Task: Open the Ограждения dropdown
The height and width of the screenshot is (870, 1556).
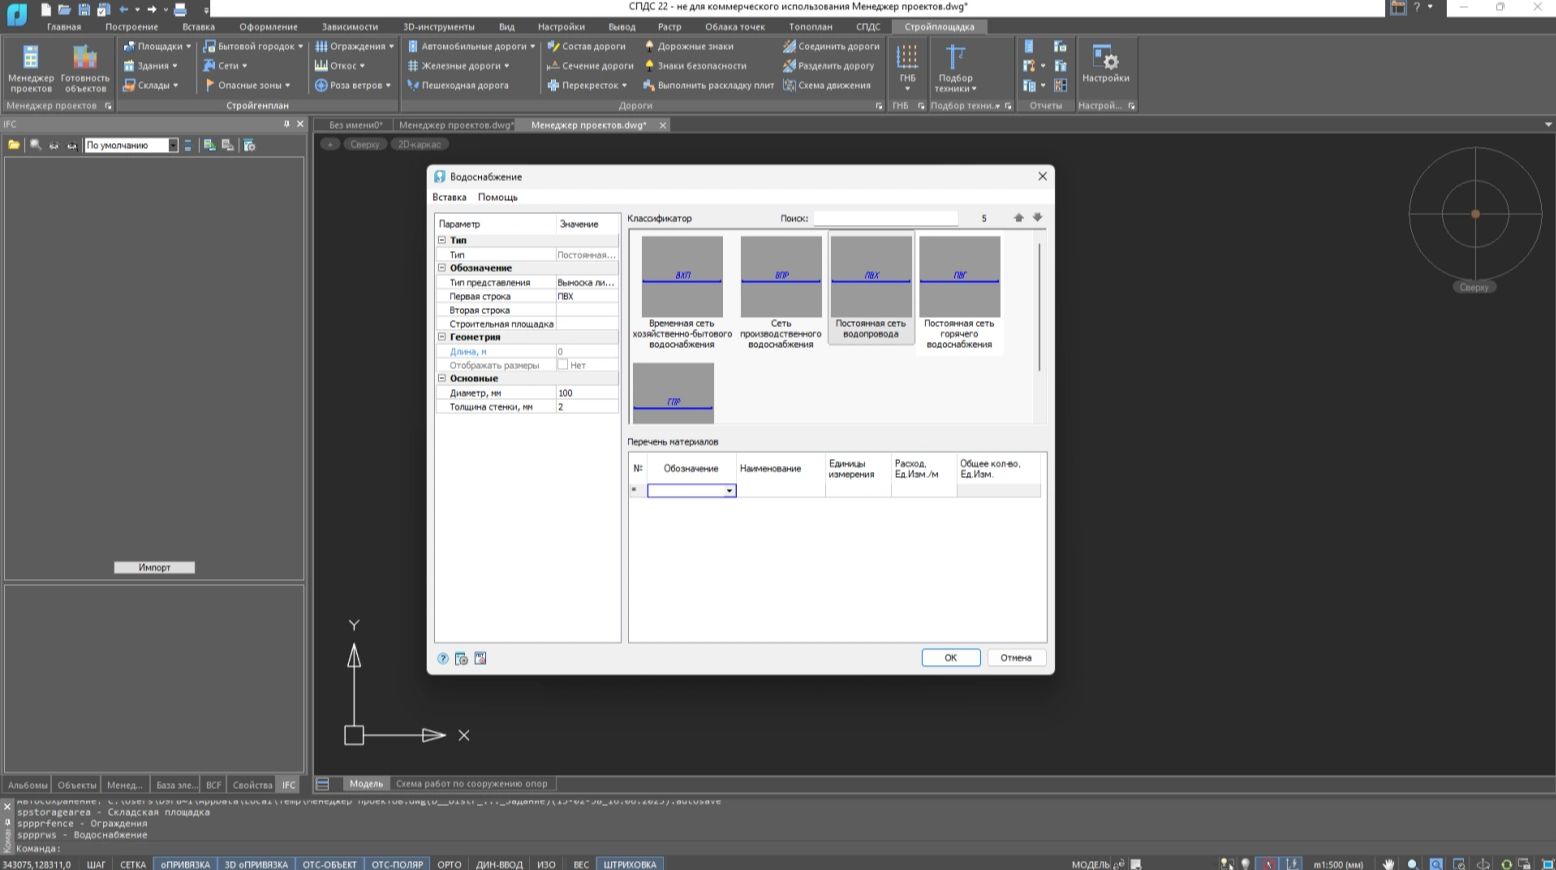Action: (x=354, y=46)
